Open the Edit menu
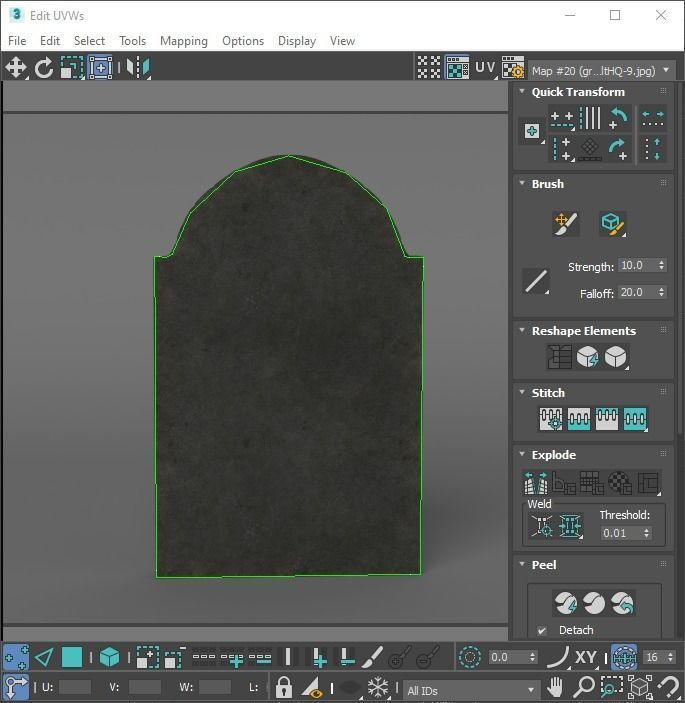Image resolution: width=685 pixels, height=703 pixels. tap(50, 41)
